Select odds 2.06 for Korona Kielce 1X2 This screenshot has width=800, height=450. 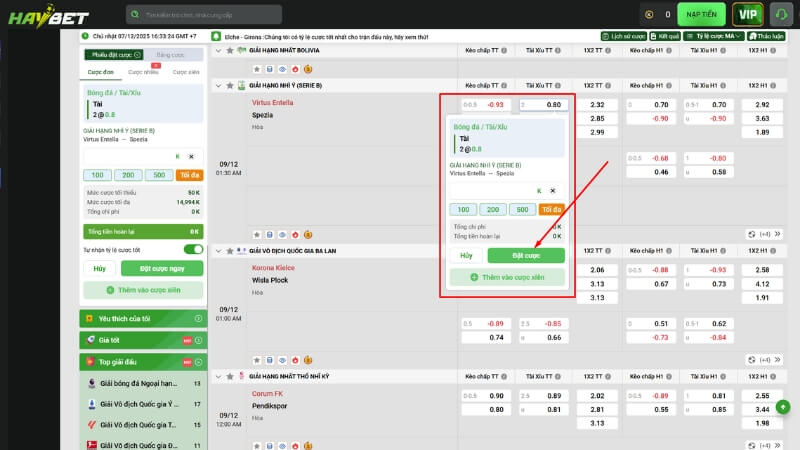(597, 270)
